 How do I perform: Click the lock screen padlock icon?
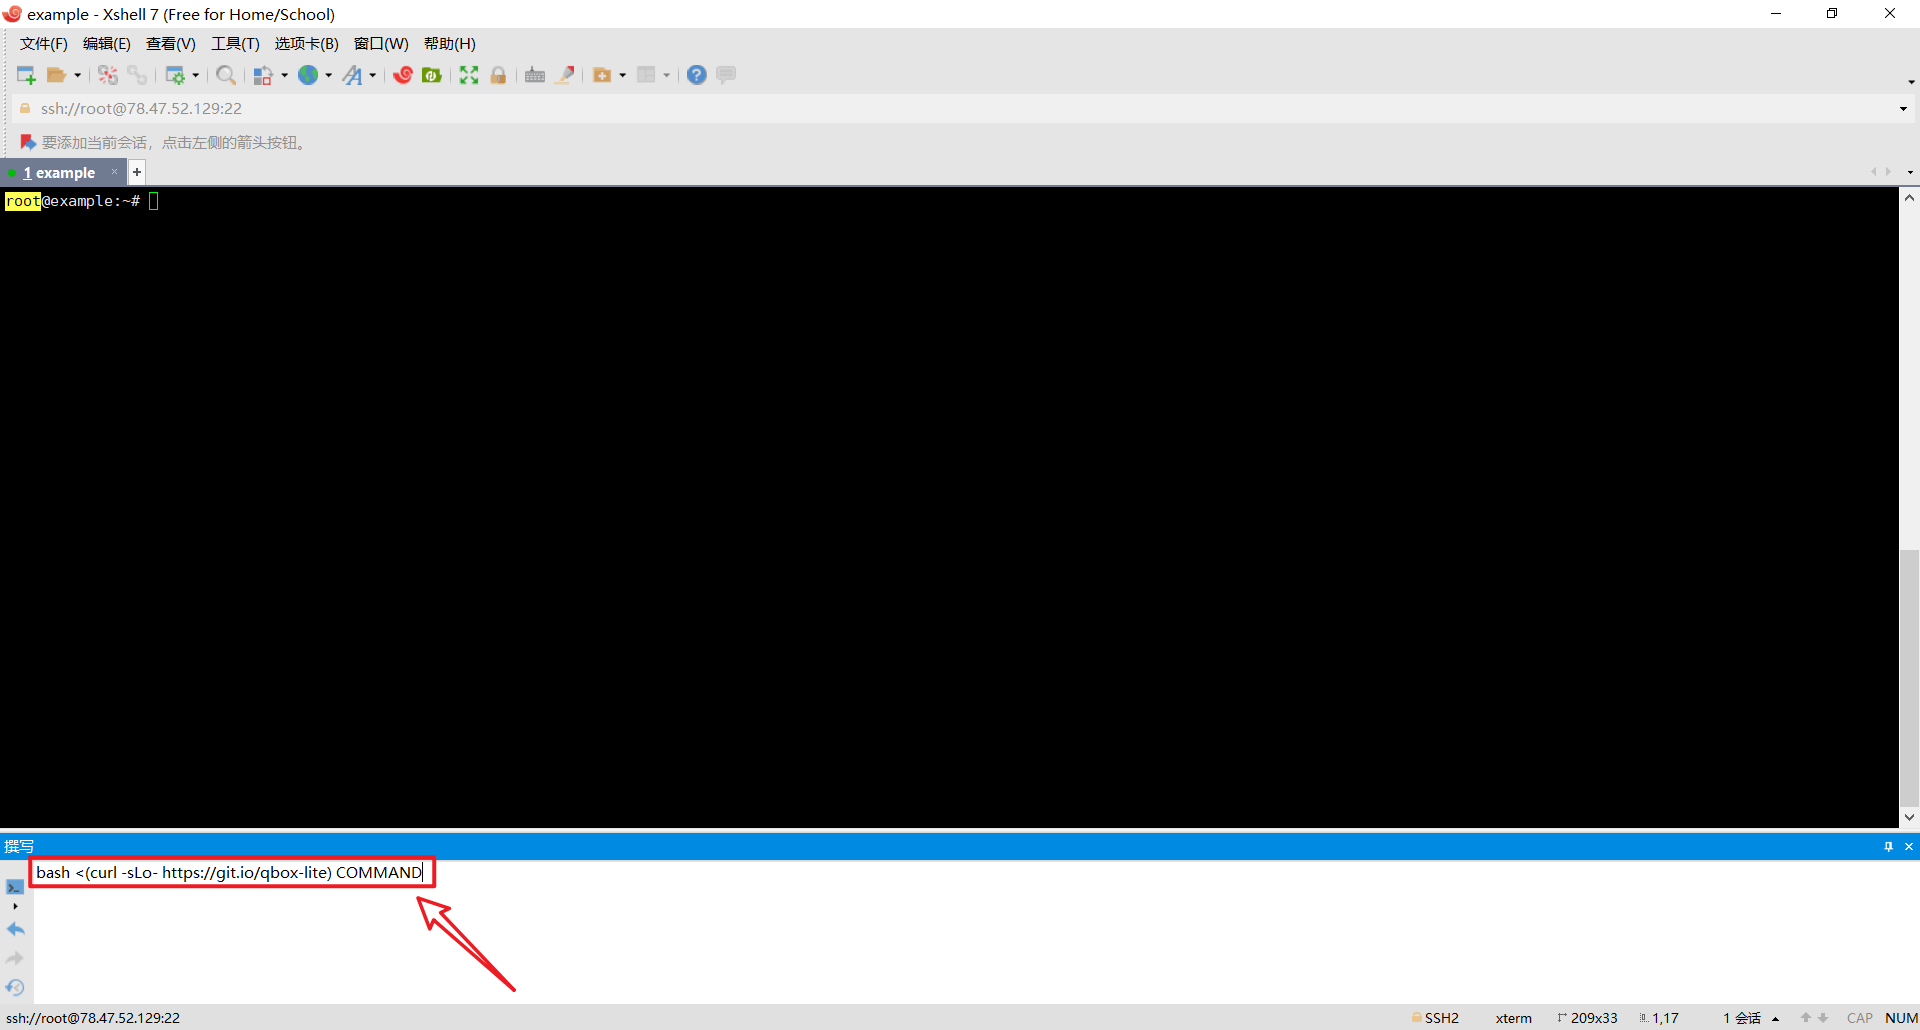coord(498,75)
